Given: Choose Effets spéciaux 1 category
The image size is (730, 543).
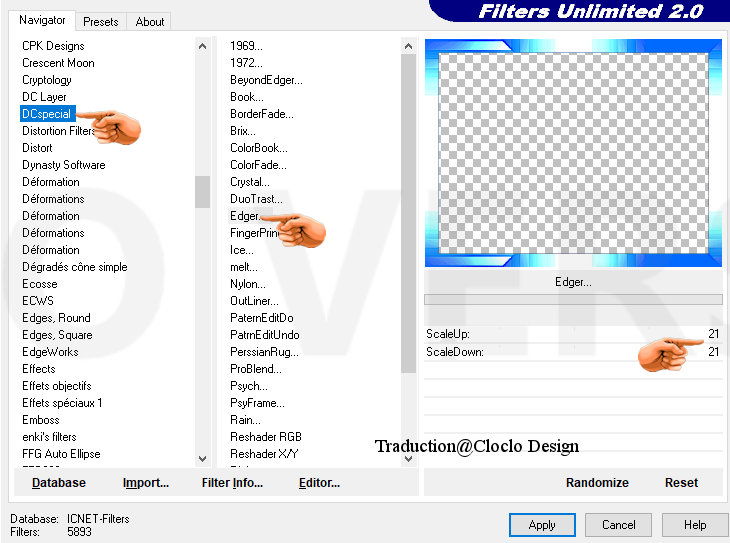Looking at the screenshot, I should pyautogui.click(x=62, y=403).
